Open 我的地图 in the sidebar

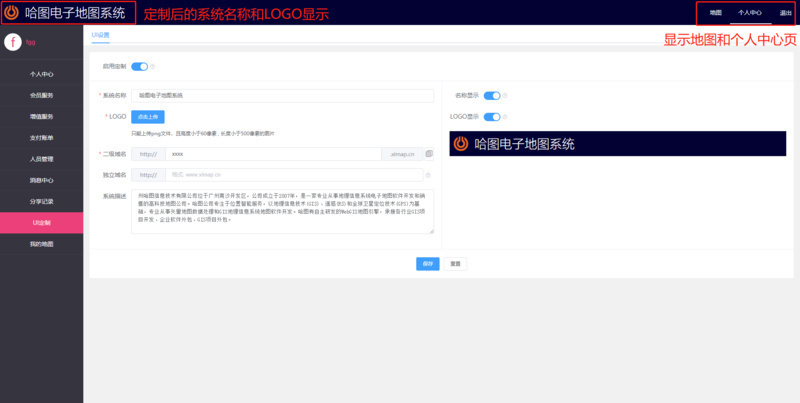click(x=41, y=244)
